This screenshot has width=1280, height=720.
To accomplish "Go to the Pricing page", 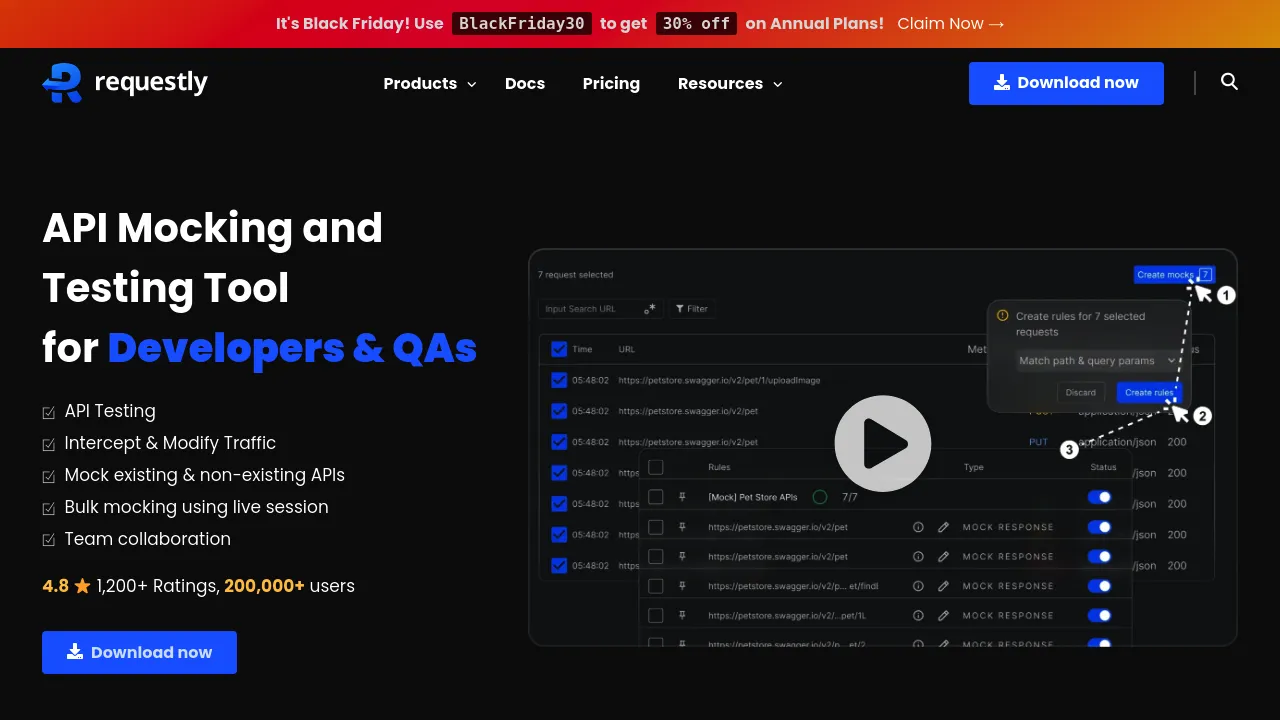I will [x=611, y=84].
